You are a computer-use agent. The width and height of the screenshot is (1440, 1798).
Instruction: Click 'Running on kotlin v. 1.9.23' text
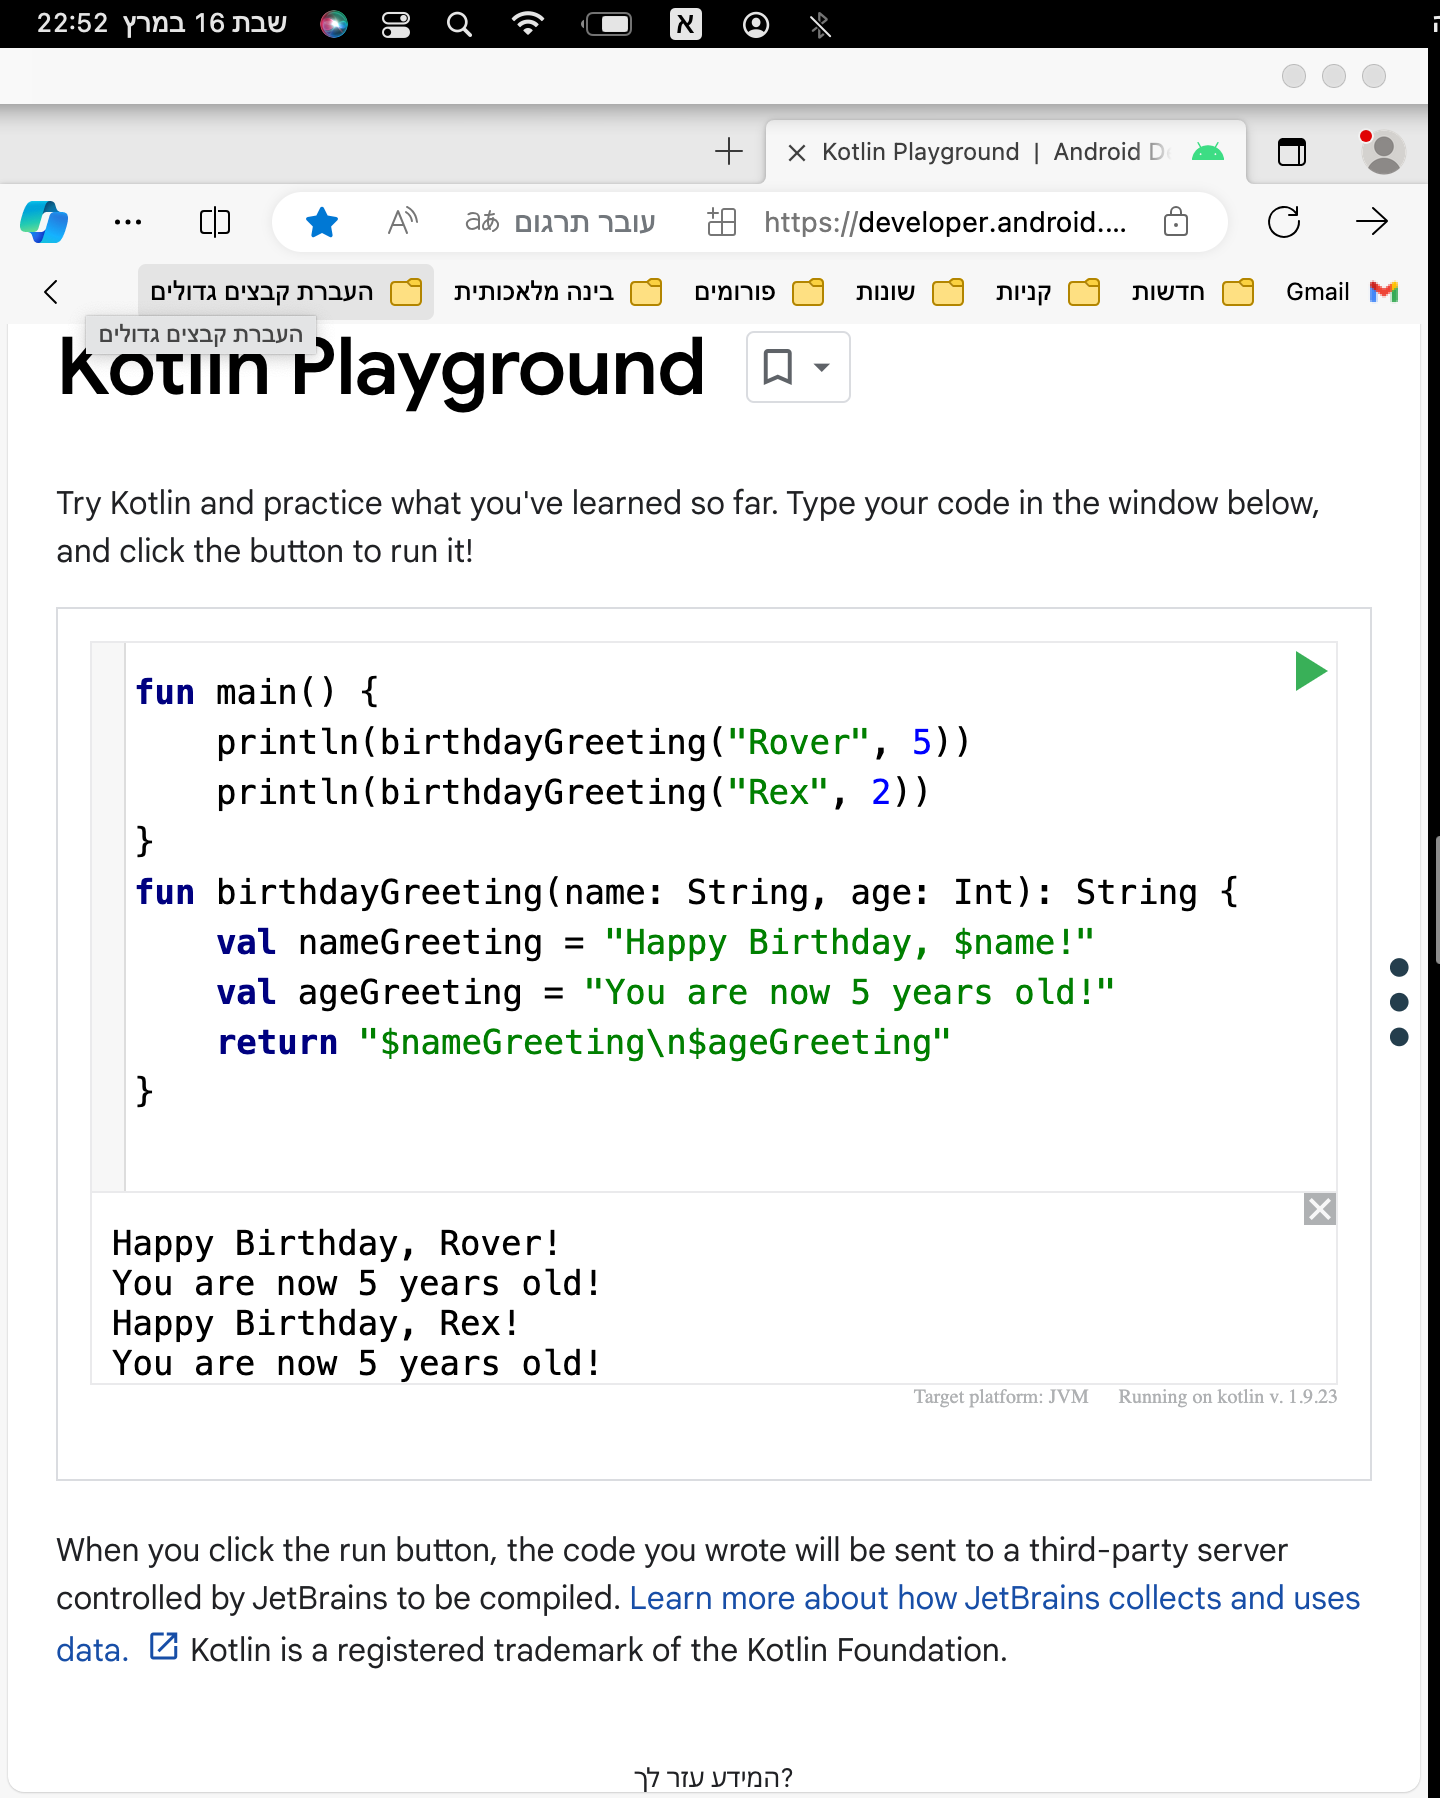click(x=1227, y=1397)
